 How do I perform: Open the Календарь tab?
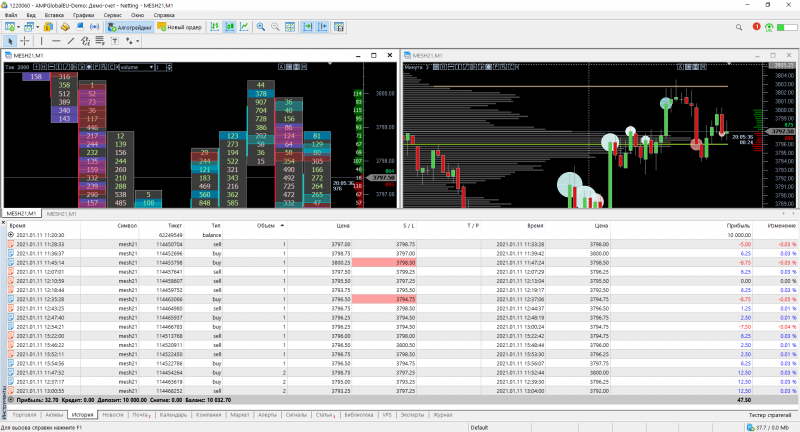point(173,415)
